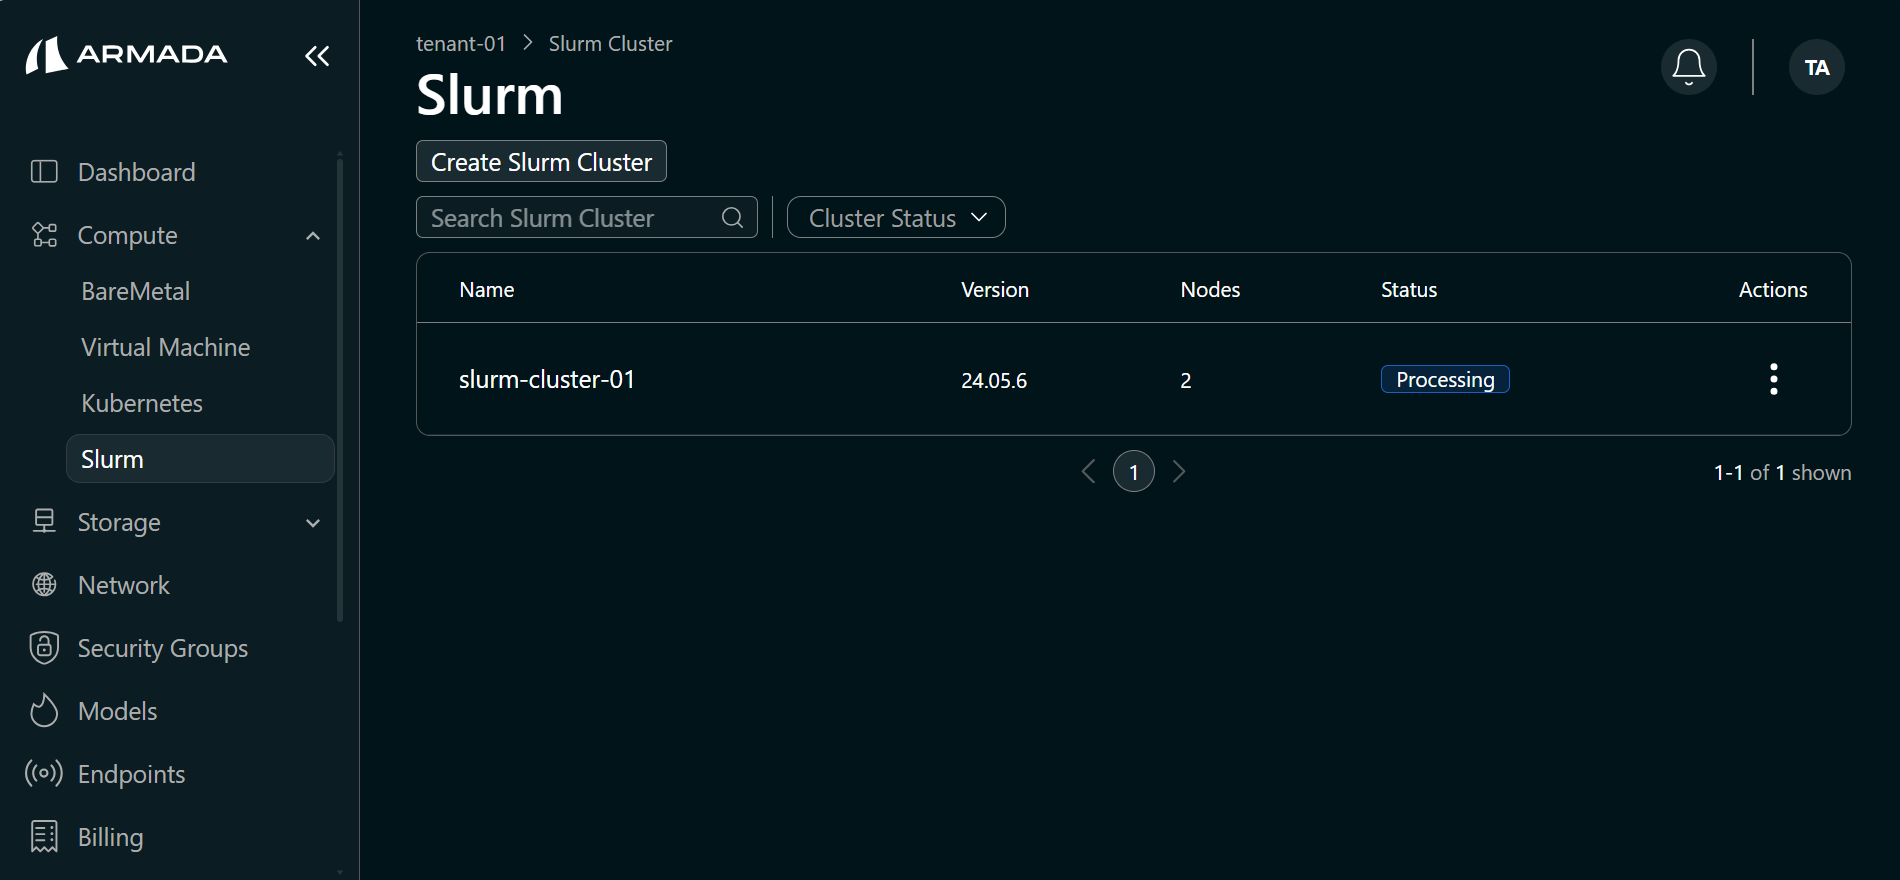Click the Armada logo

tap(127, 55)
